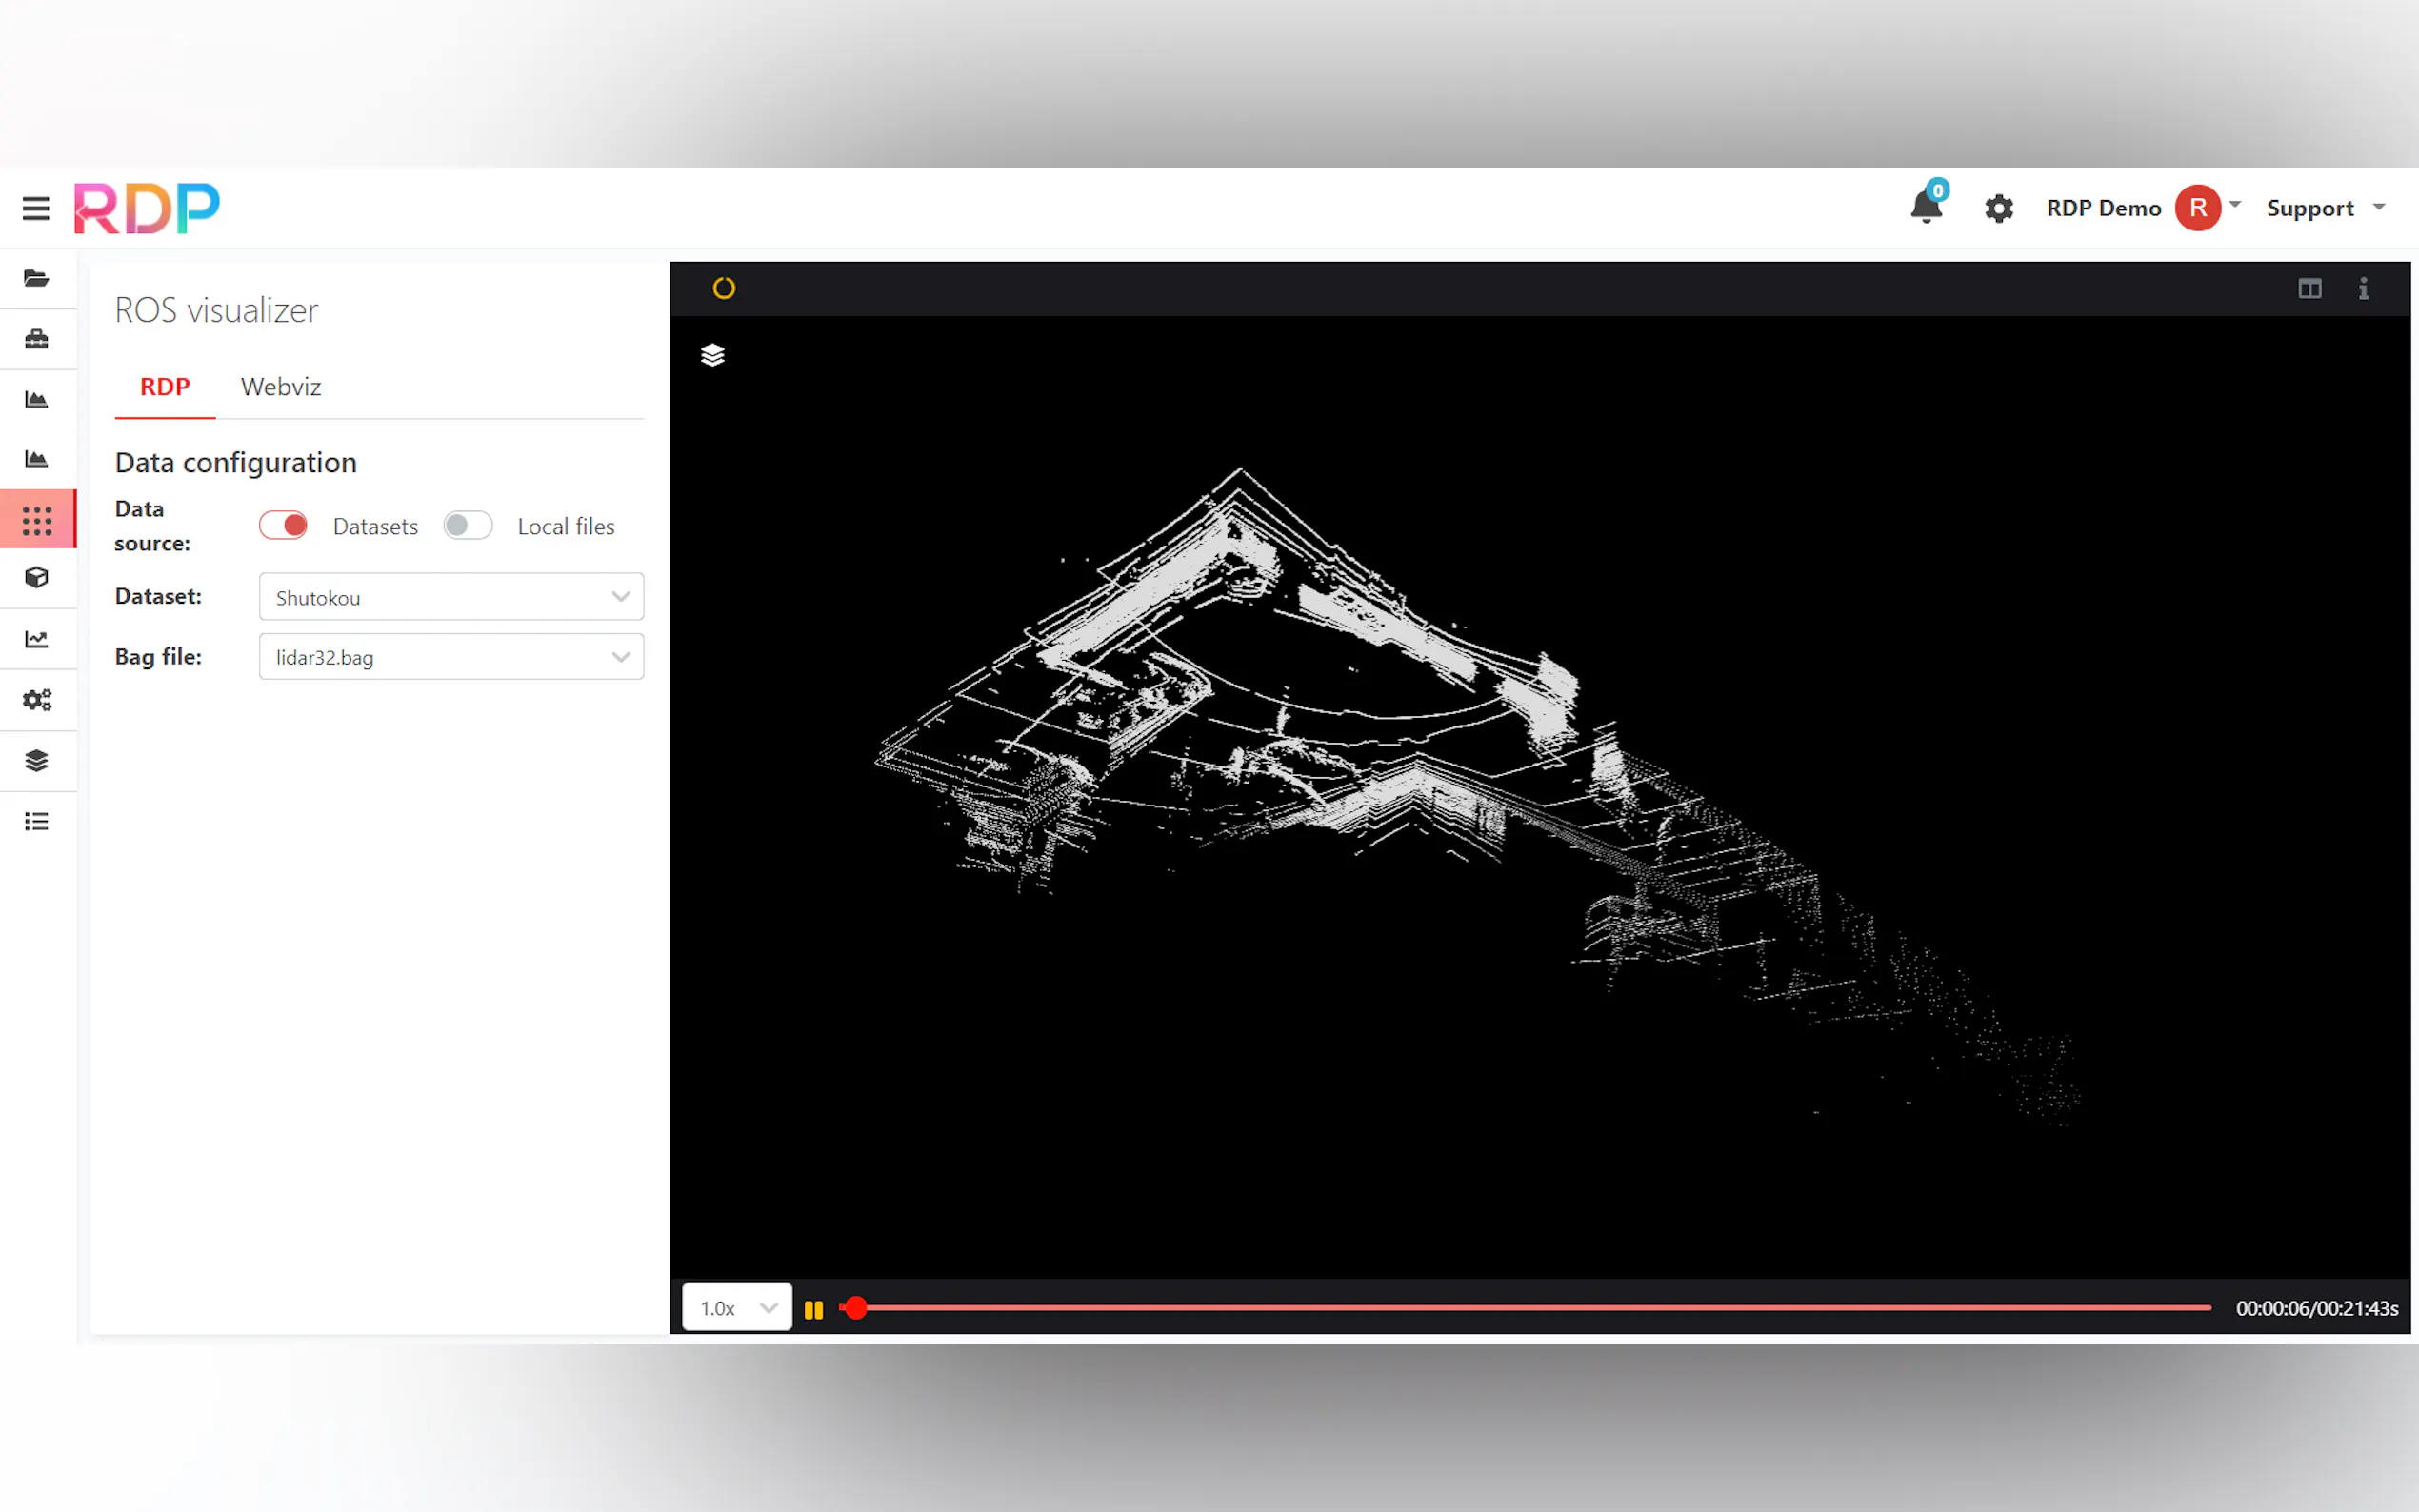2419x1512 pixels.
Task: Open the 1.0x playback speed dropdown
Action: 737,1308
